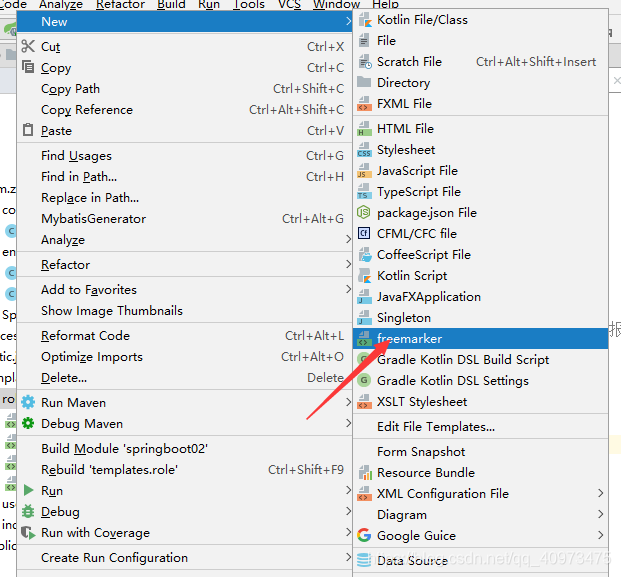Expand the Analyze submenu arrow
This screenshot has height=577, width=621.
click(x=348, y=240)
